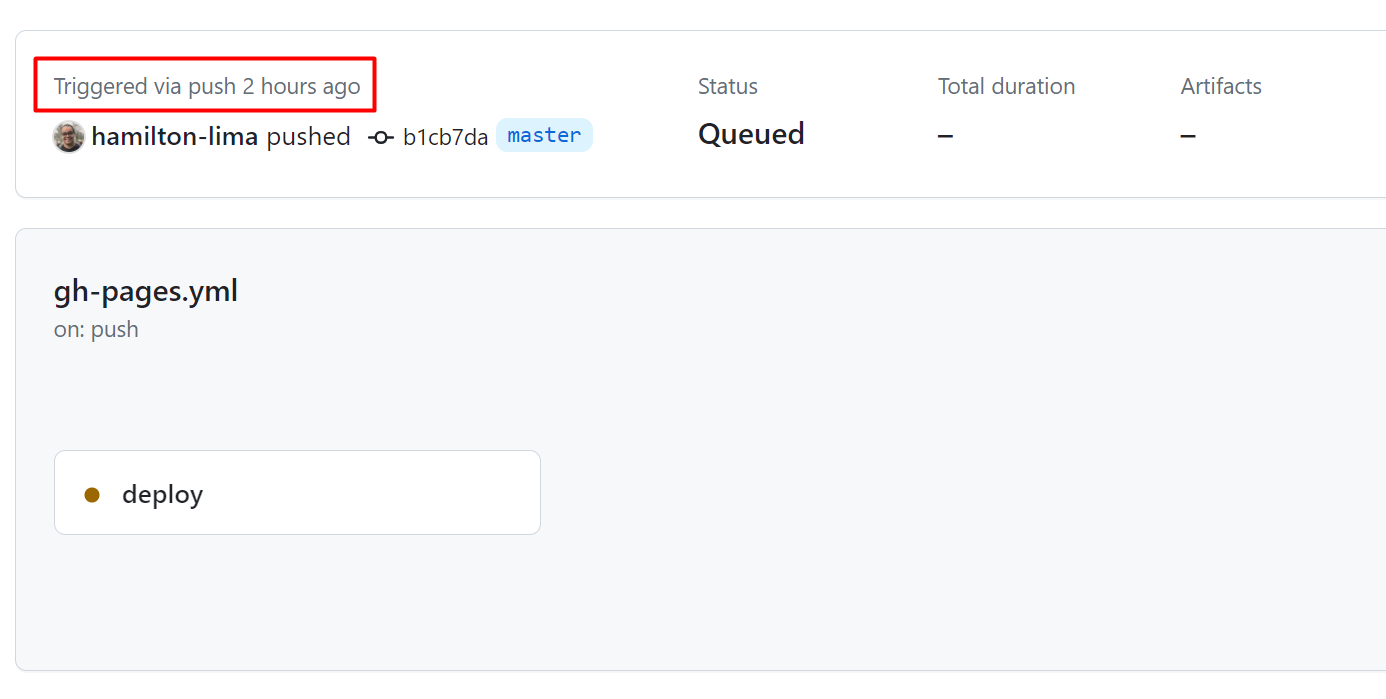Open the hamilton-lima user link
Image resolution: width=1386 pixels, height=699 pixels.
coord(176,136)
